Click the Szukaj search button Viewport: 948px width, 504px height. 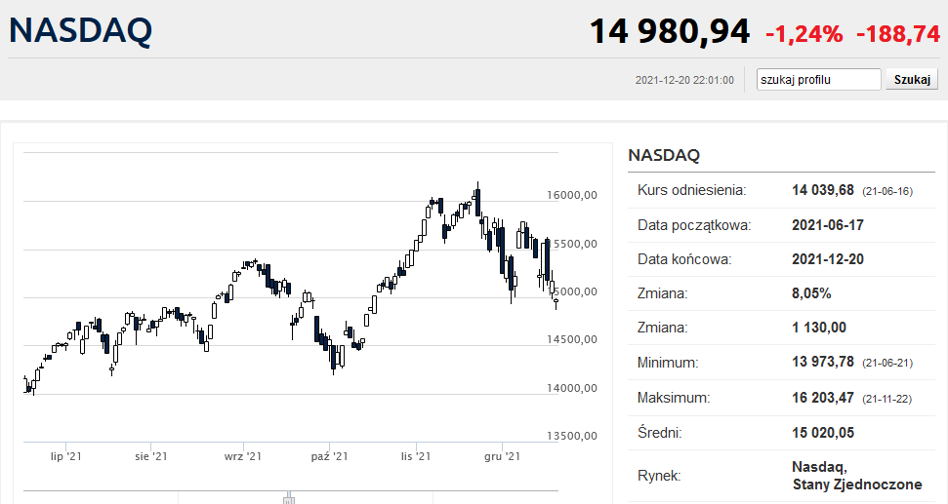tap(912, 80)
